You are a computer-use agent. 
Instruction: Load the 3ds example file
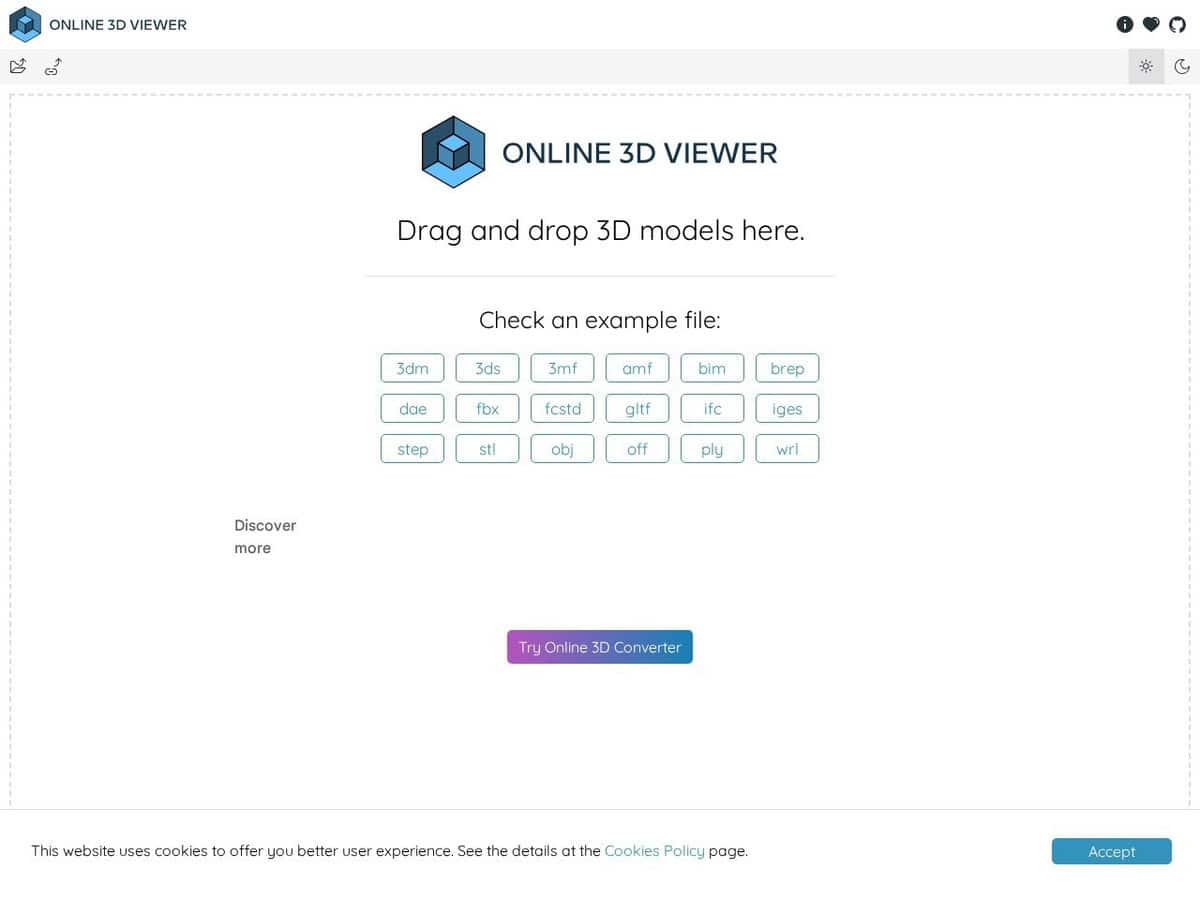(x=487, y=368)
